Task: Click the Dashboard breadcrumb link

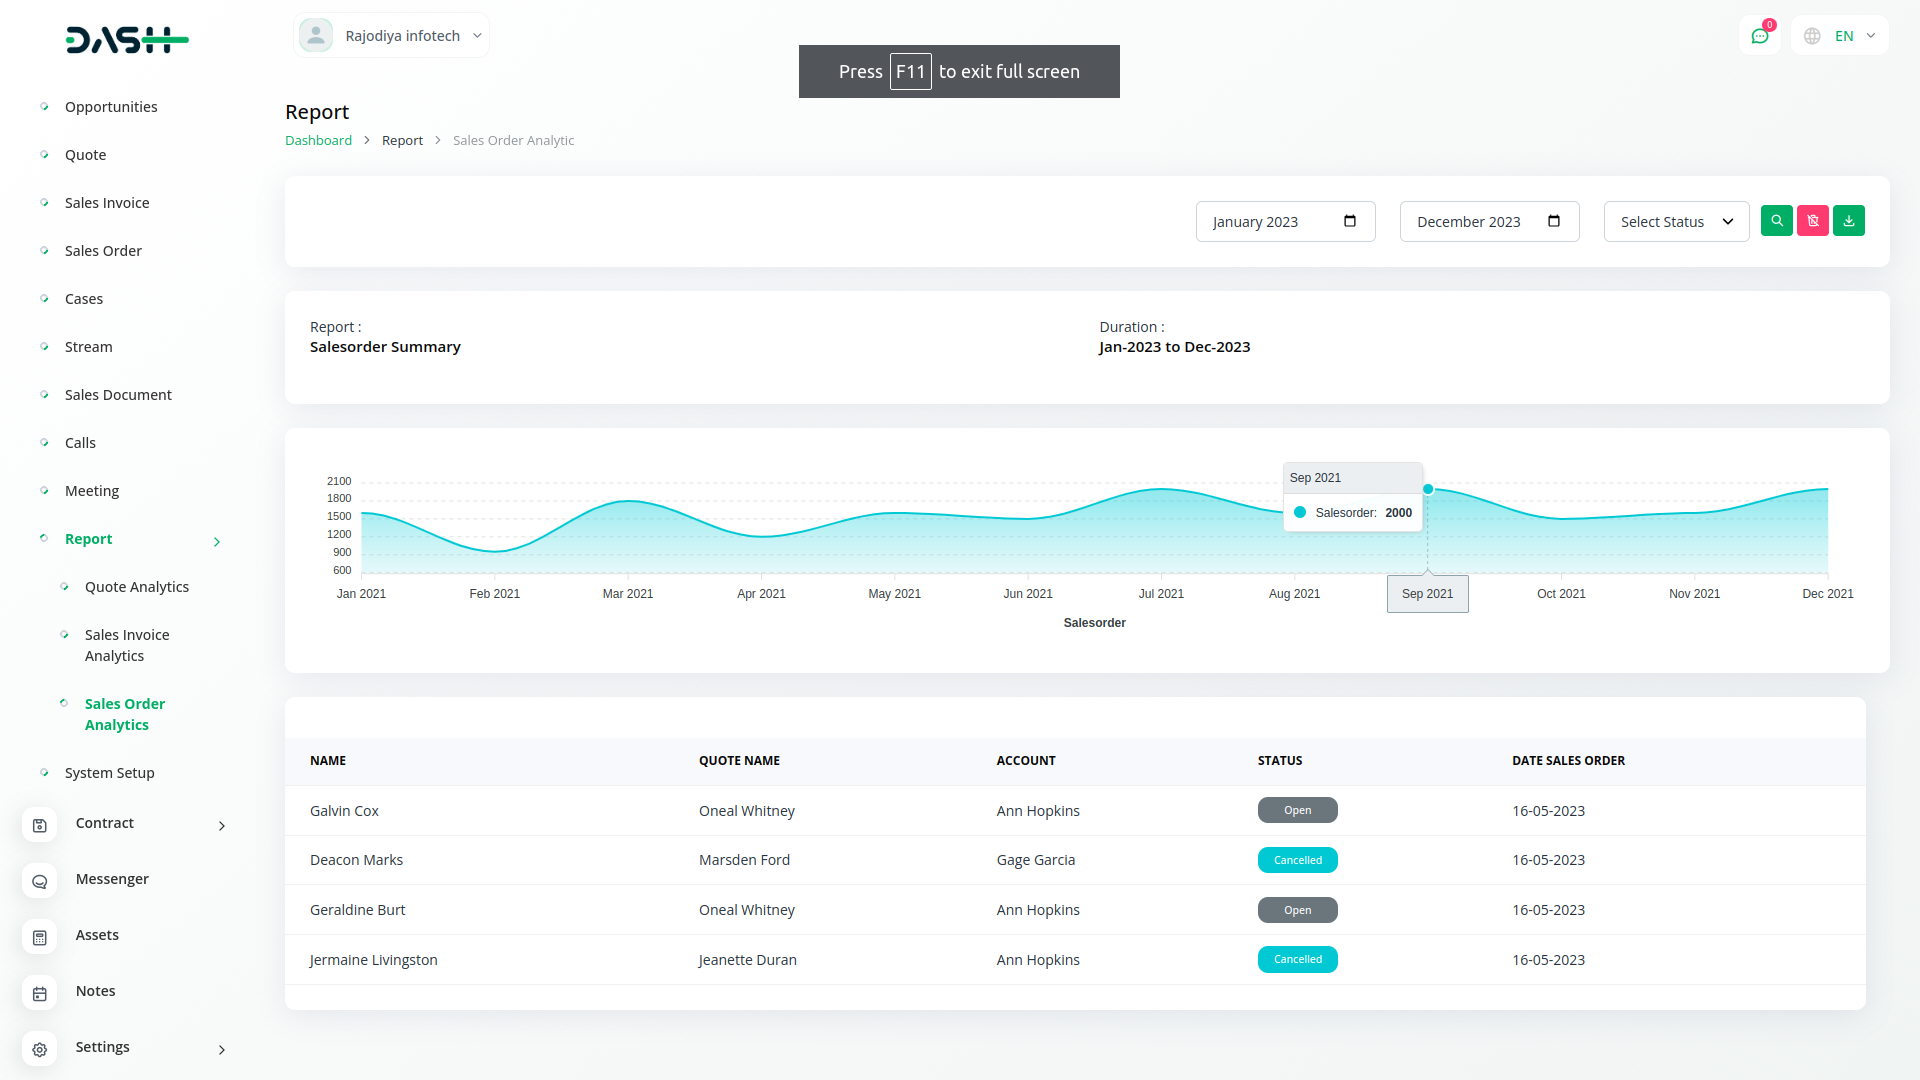Action: (x=318, y=140)
